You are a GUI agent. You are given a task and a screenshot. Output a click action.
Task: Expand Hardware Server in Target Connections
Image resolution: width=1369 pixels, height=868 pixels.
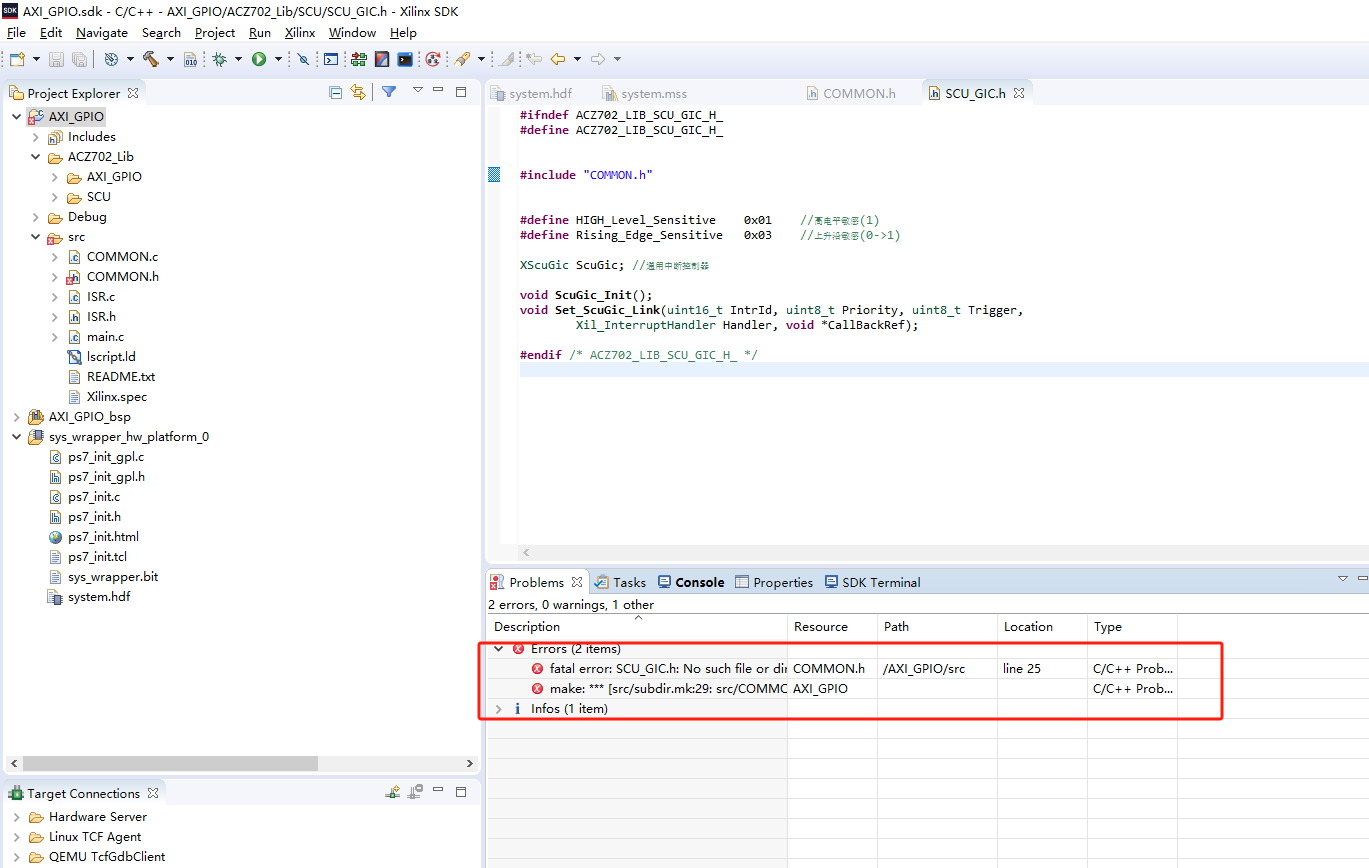17,817
